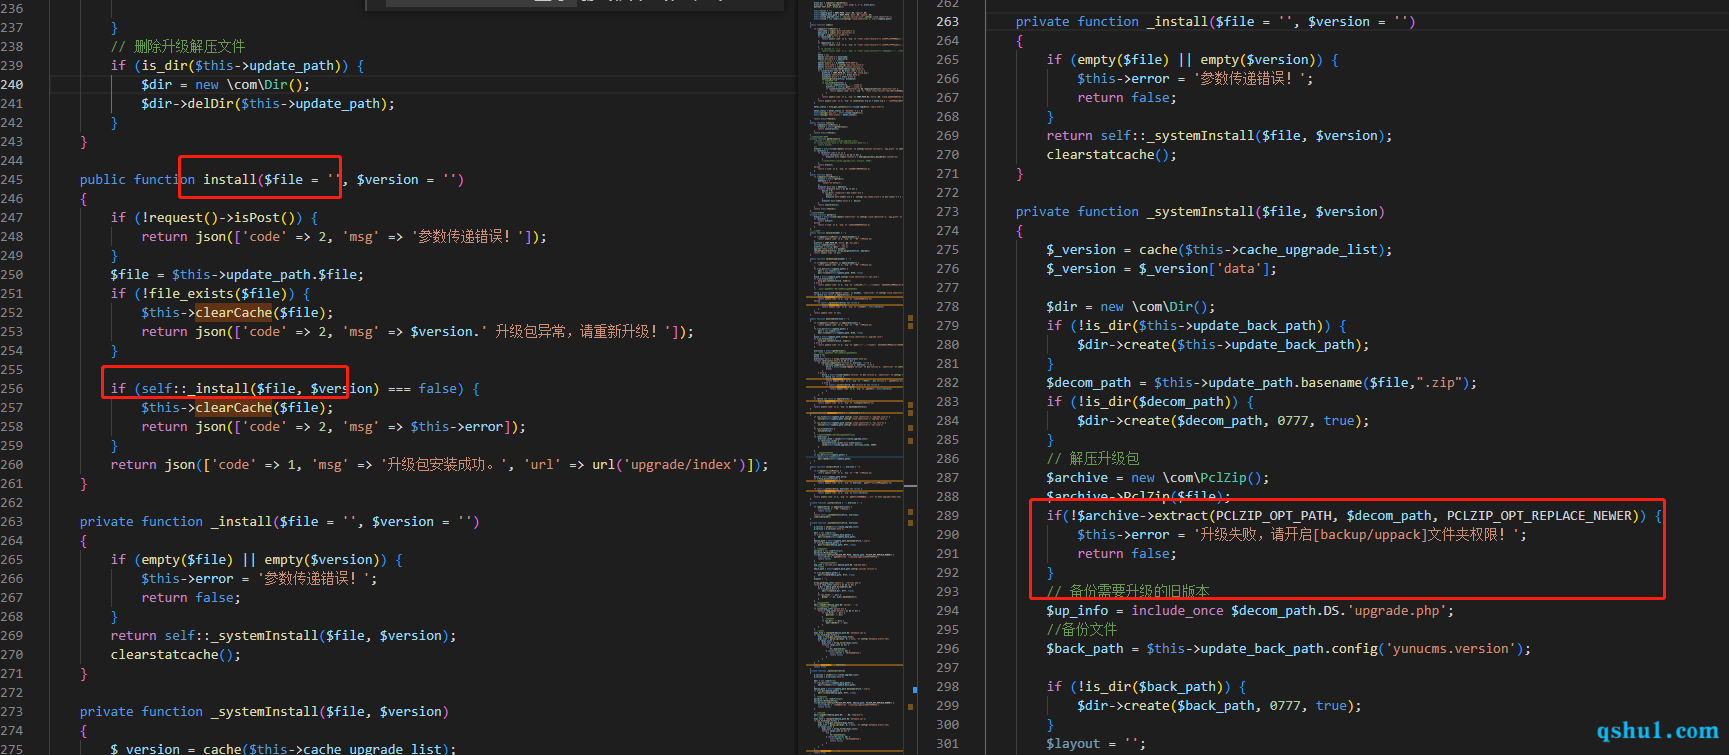Click 'if(!$archive->extract(PCLZIP_OPT_PATH' on line 289
Image resolution: width=1729 pixels, height=755 pixels.
(x=1354, y=515)
